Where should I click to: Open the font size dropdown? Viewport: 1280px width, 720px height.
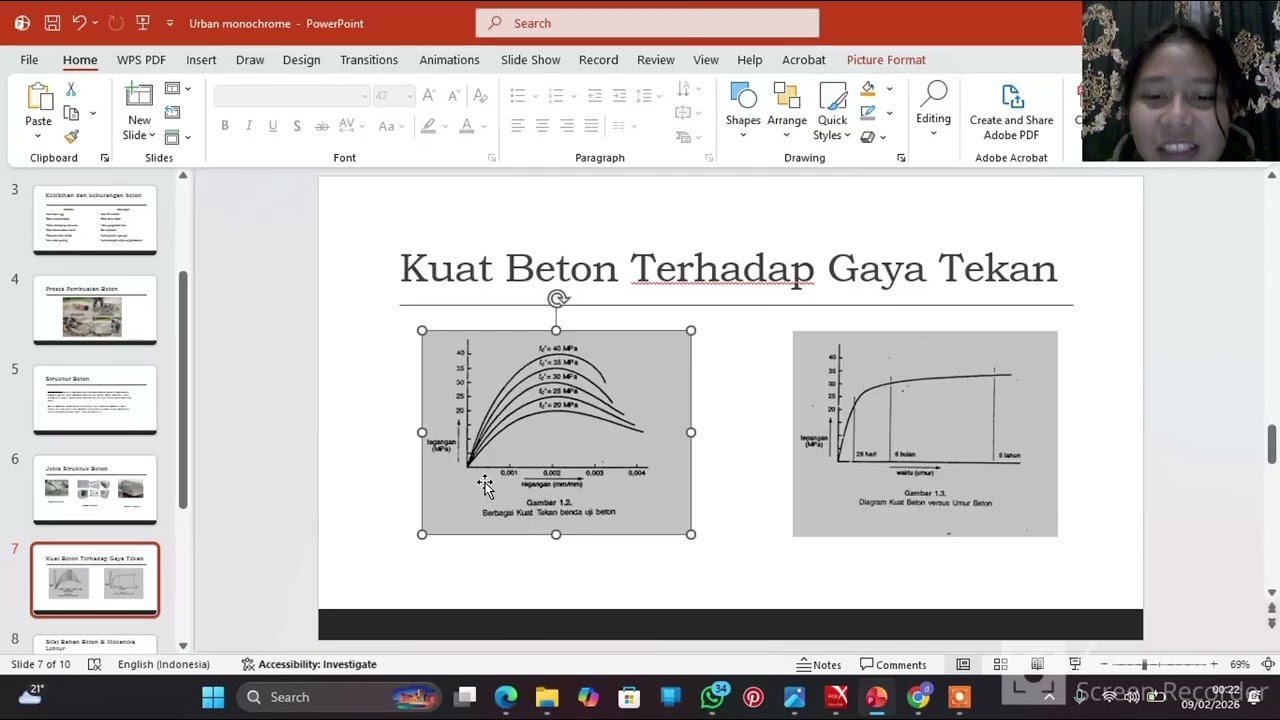click(409, 96)
